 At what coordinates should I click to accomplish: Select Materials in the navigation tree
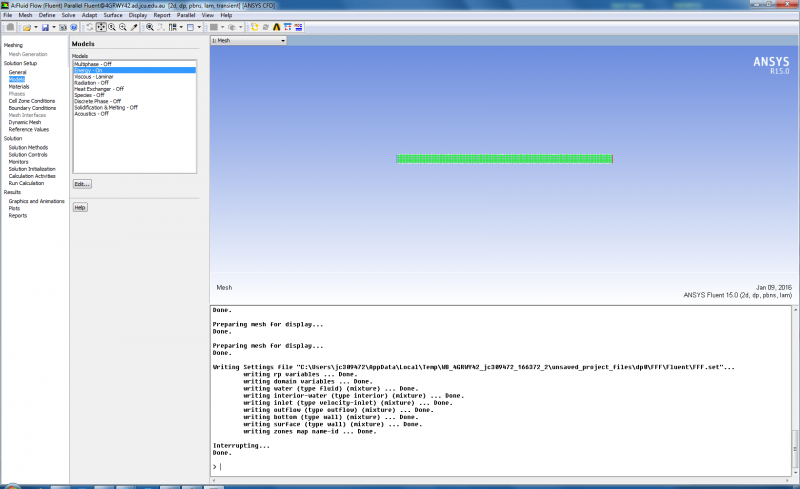[x=19, y=87]
